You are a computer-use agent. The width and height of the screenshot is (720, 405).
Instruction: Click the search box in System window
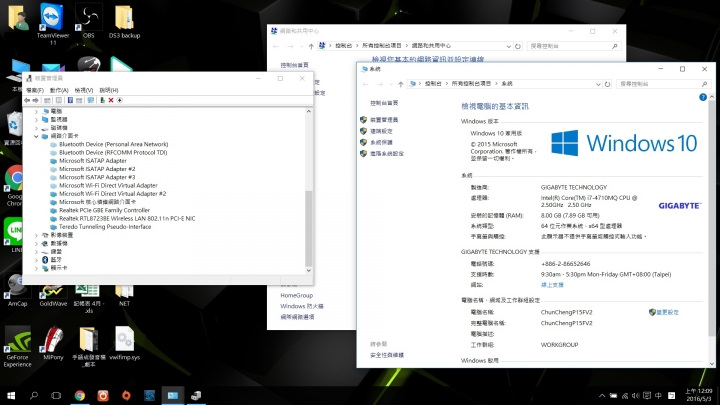[663, 84]
